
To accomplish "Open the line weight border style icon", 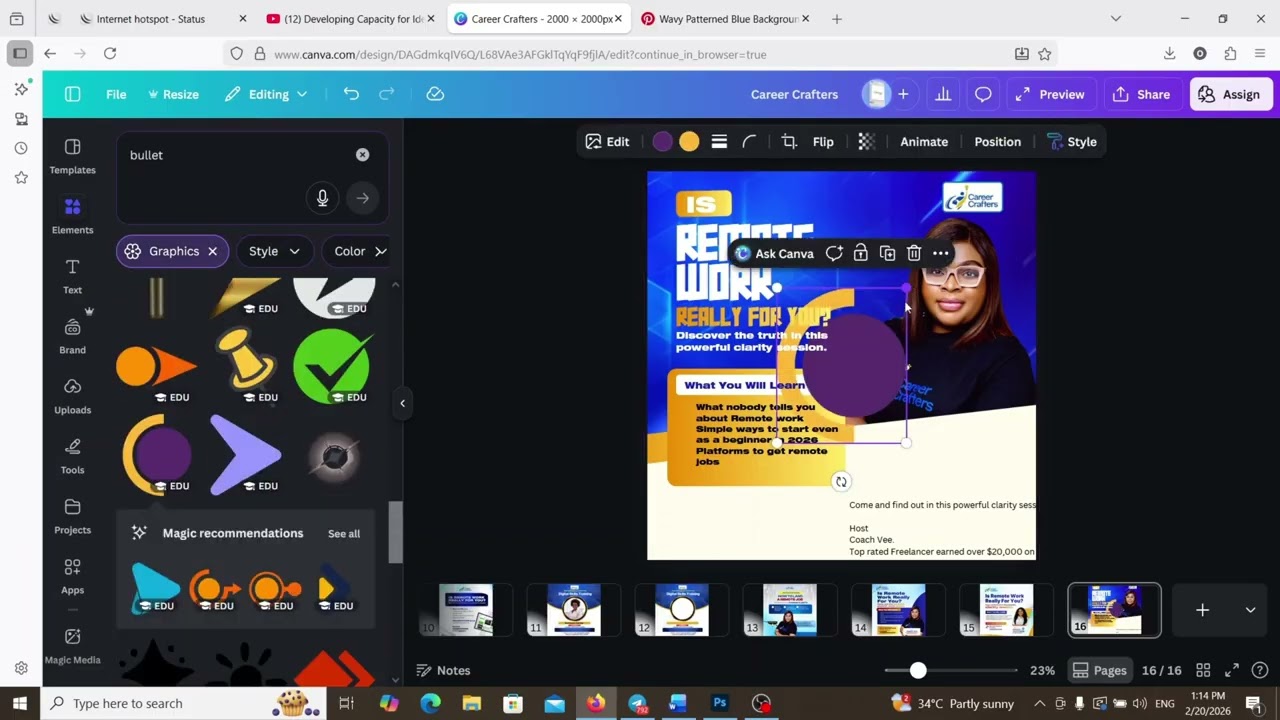I will (x=719, y=142).
